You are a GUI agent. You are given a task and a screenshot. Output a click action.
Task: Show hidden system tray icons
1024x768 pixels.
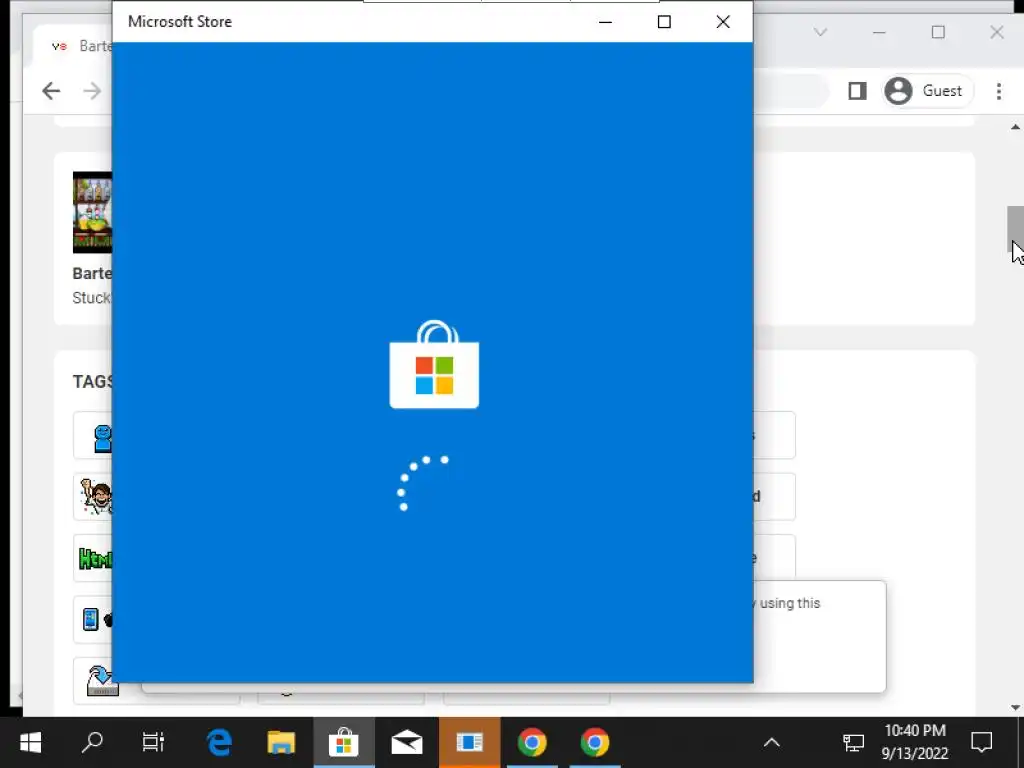[772, 743]
